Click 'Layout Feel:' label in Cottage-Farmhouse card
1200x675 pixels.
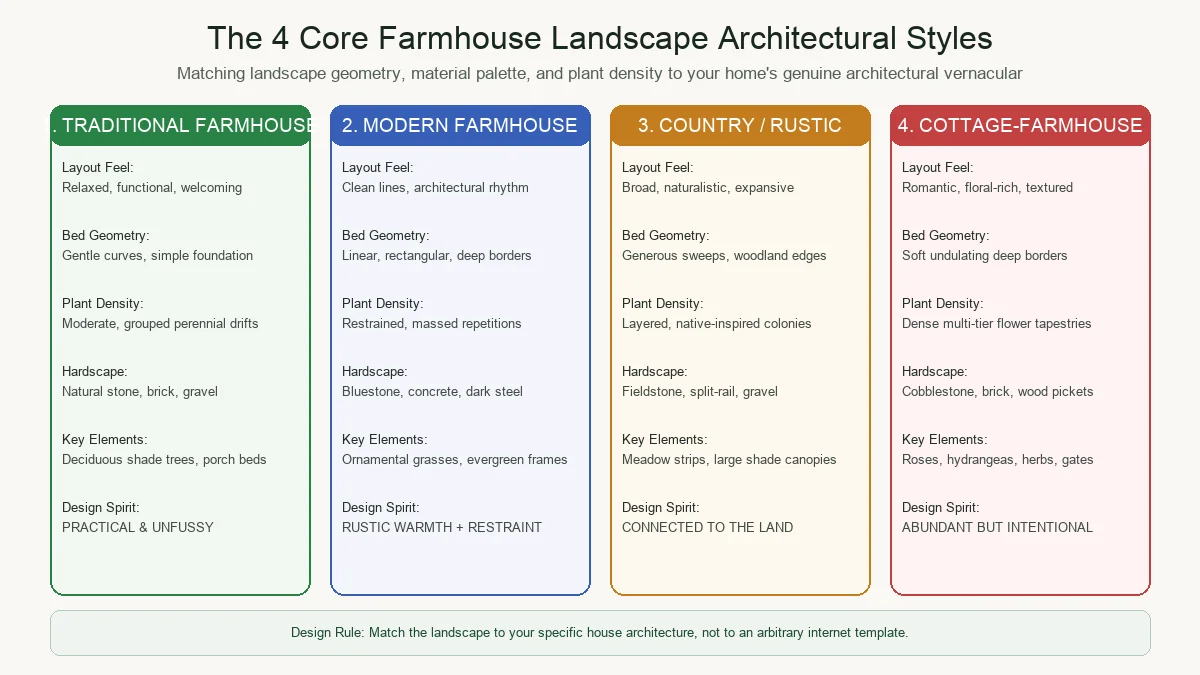tap(938, 167)
